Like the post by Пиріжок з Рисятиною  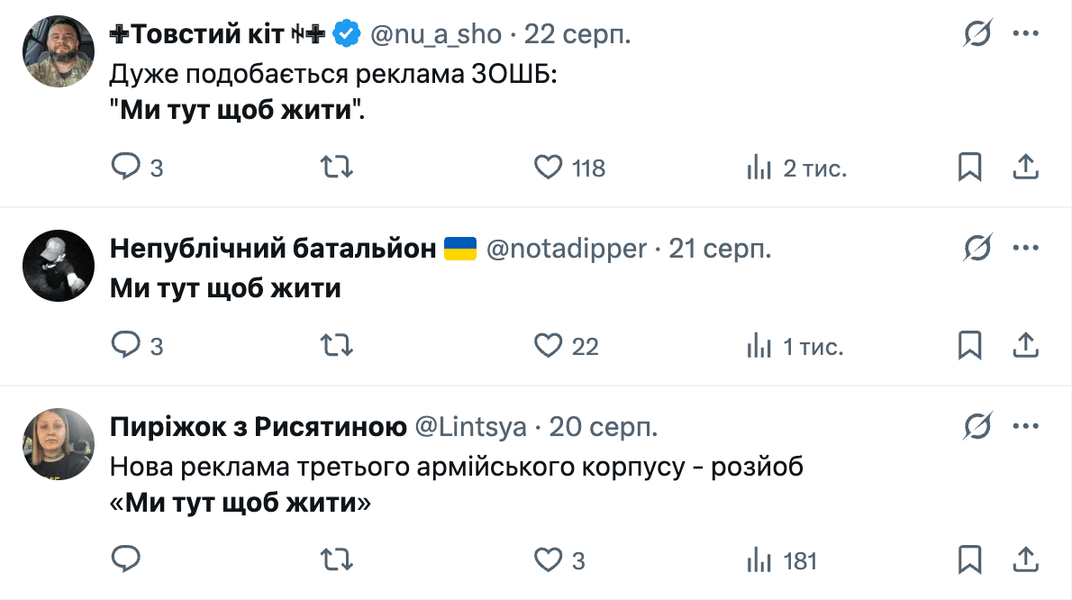tap(548, 561)
